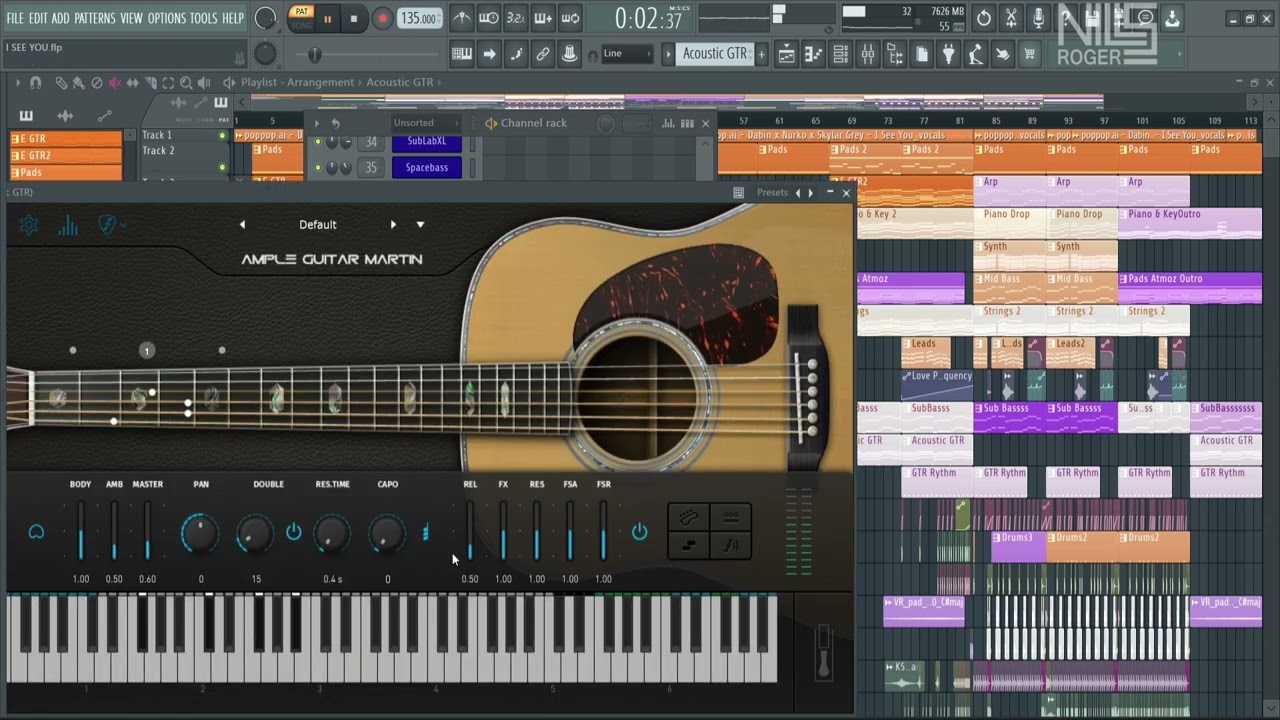Stop playback with the transport stop button
The image size is (1280, 720).
click(x=353, y=18)
